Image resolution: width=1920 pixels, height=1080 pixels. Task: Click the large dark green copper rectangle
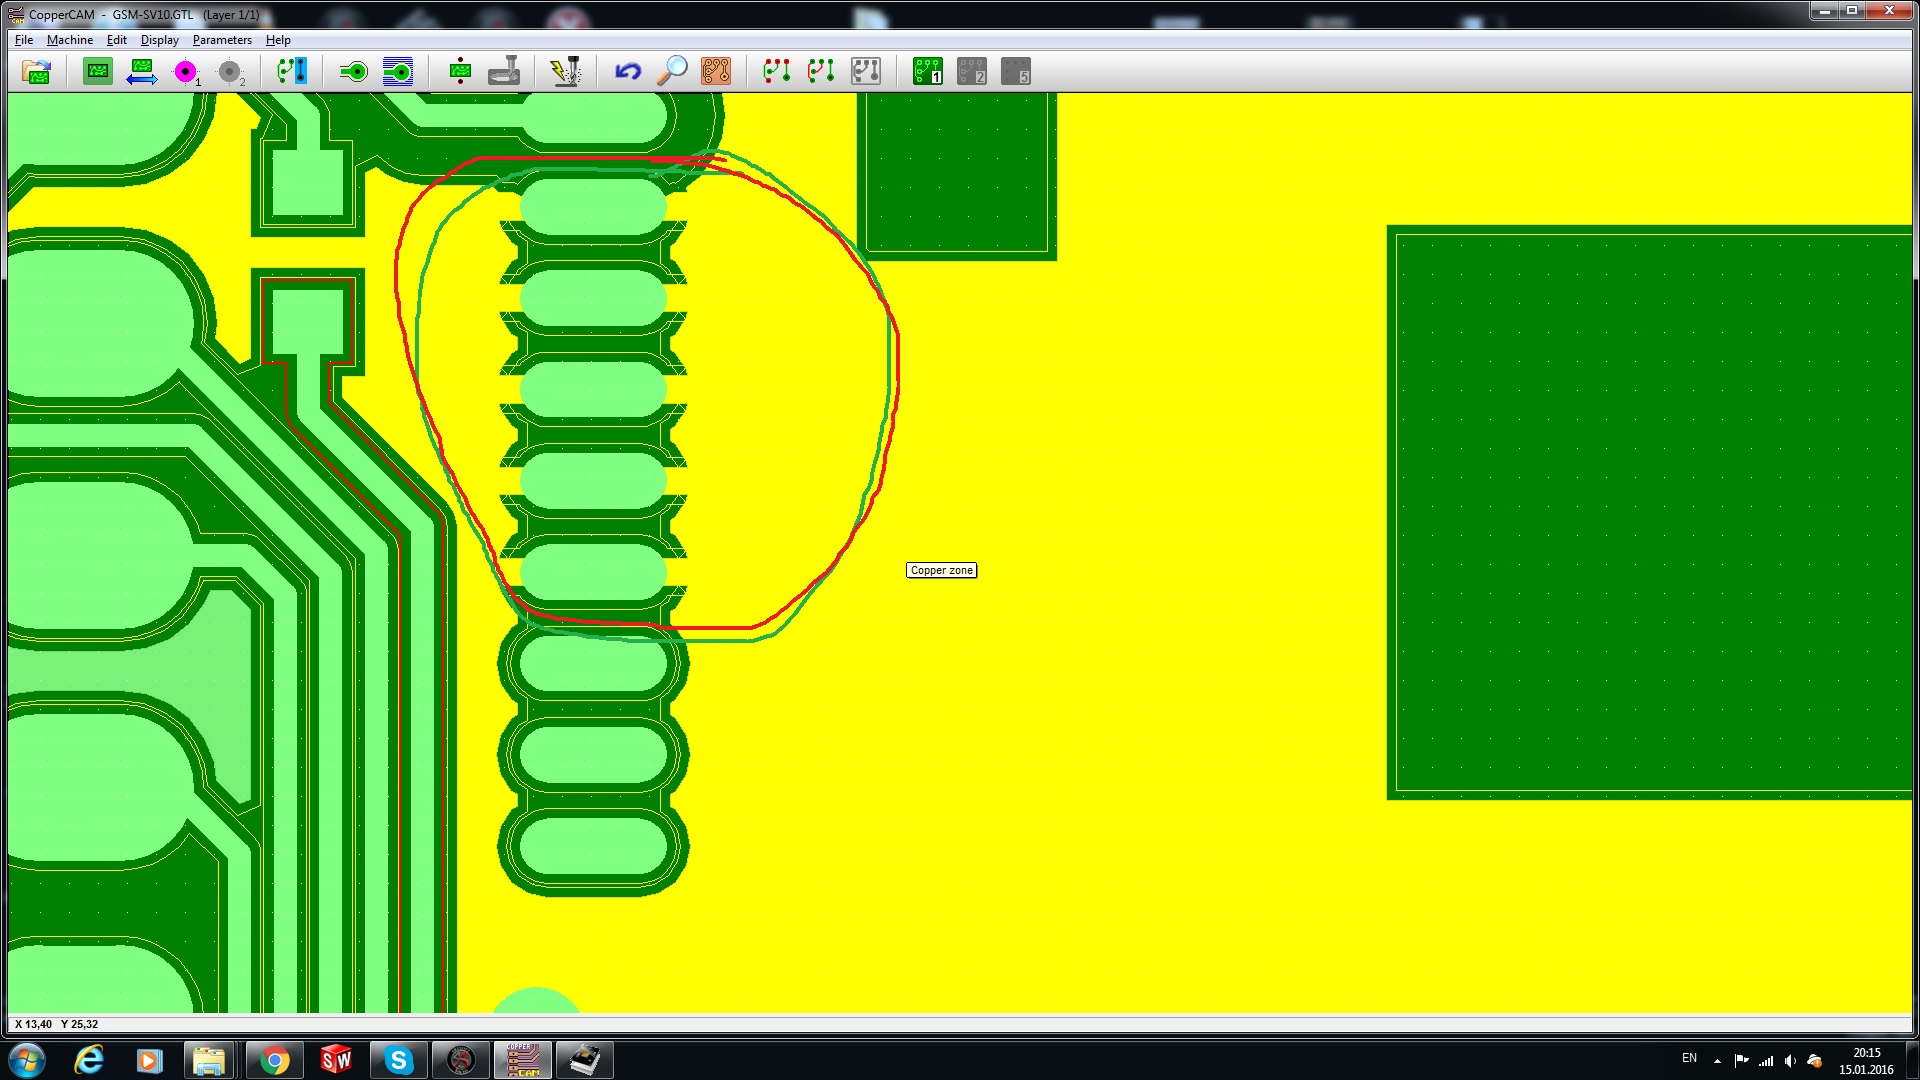click(x=1650, y=512)
